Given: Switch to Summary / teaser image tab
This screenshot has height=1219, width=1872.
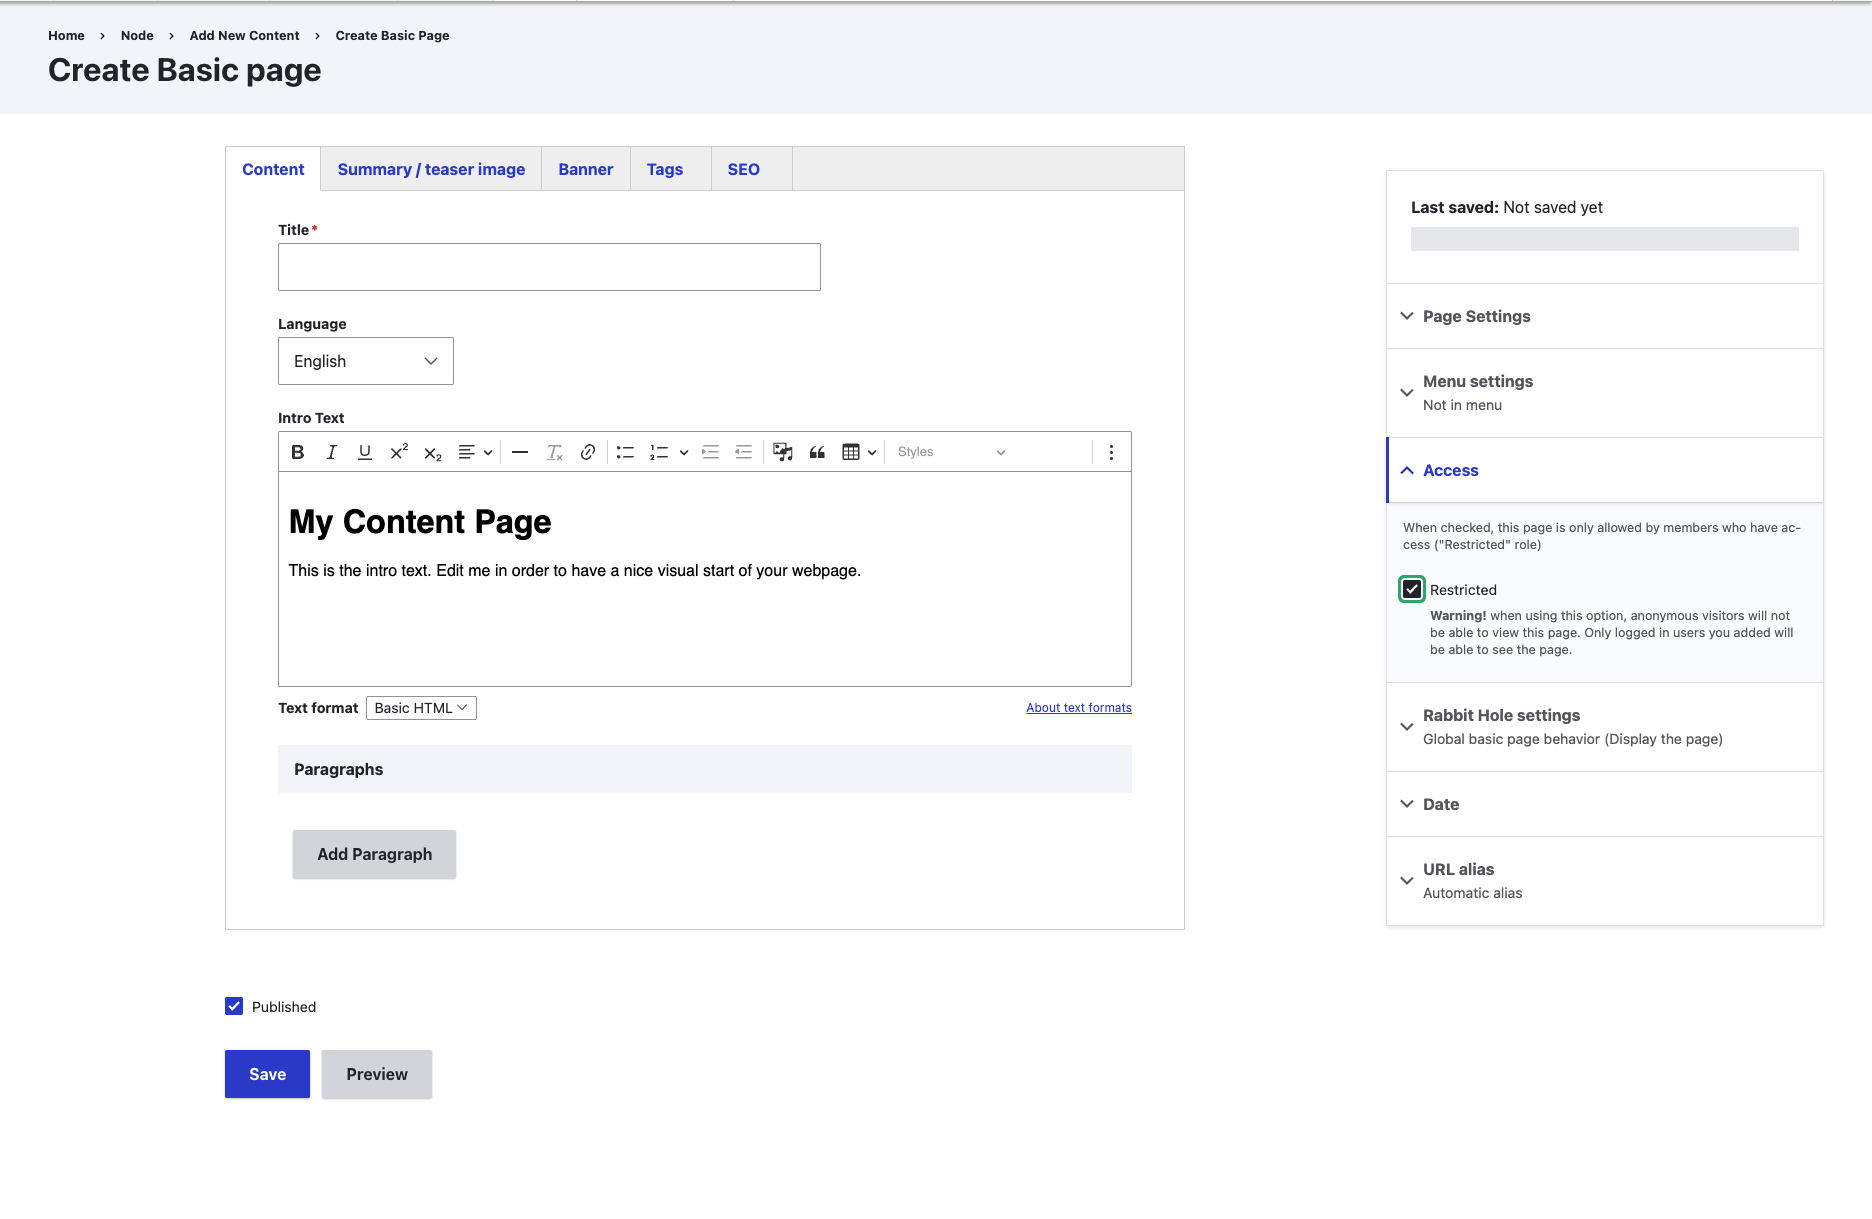Looking at the screenshot, I should tap(431, 169).
